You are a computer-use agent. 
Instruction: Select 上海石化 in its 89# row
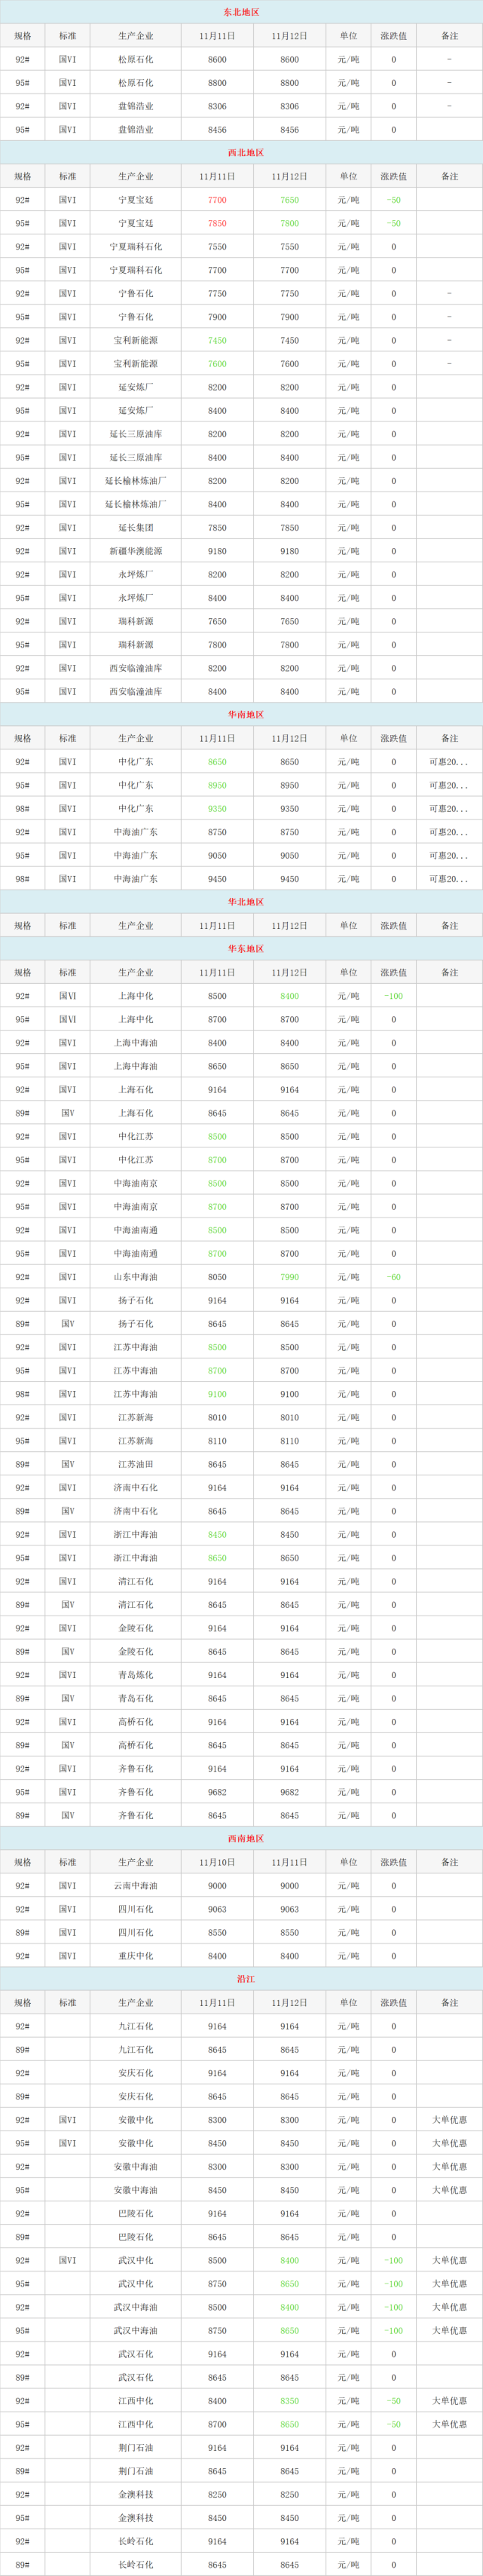point(136,1113)
